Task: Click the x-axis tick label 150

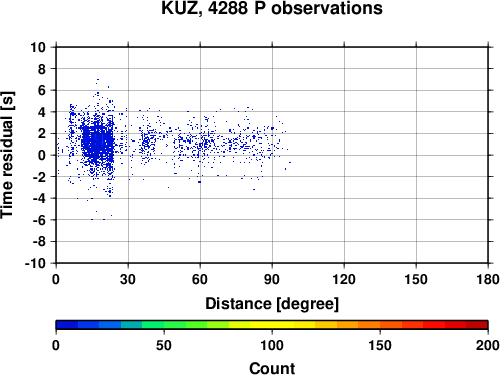Action: (x=416, y=279)
